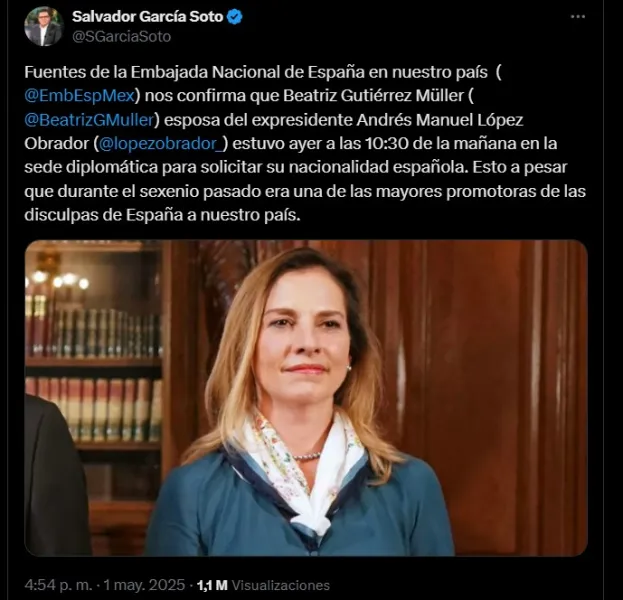This screenshot has width=623, height=600.
Task: Click the 1 may. 2025 date
Action: tap(144, 585)
